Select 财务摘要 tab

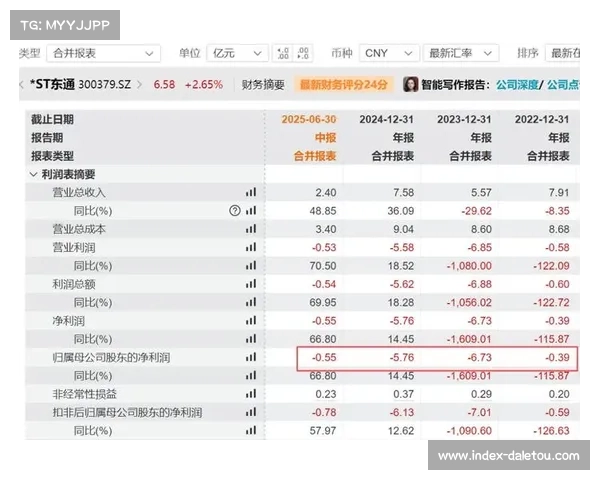pos(263,85)
